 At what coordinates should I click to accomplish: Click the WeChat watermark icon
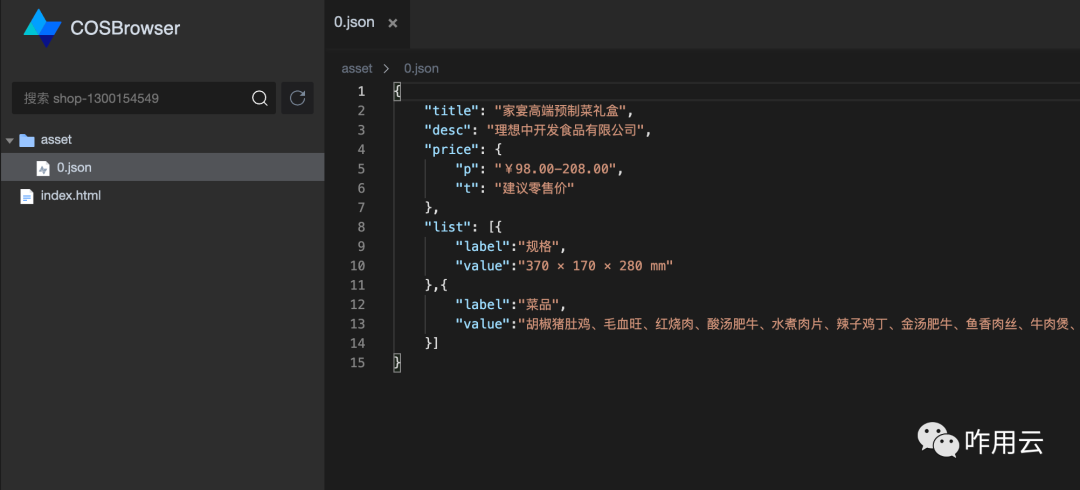pyautogui.click(x=937, y=440)
